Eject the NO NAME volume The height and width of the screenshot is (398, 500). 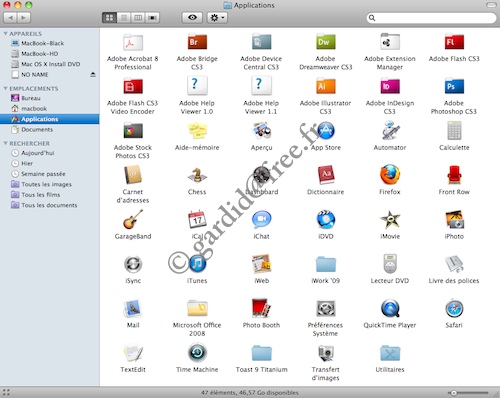pyautogui.click(x=93, y=74)
